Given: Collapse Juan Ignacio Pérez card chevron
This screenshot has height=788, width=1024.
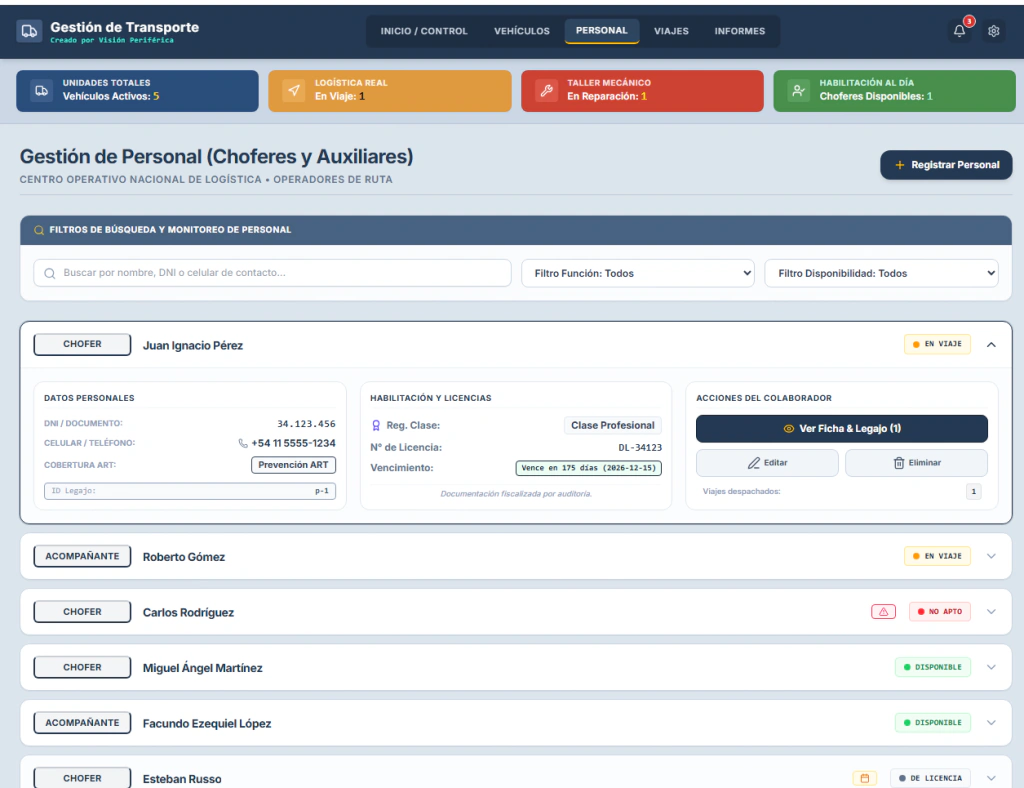Looking at the screenshot, I should 991,345.
